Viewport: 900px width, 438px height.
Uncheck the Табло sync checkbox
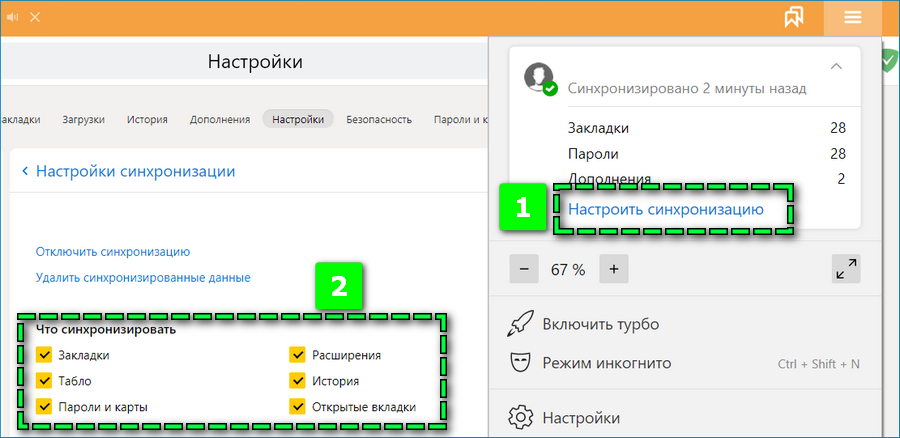pyautogui.click(x=44, y=381)
